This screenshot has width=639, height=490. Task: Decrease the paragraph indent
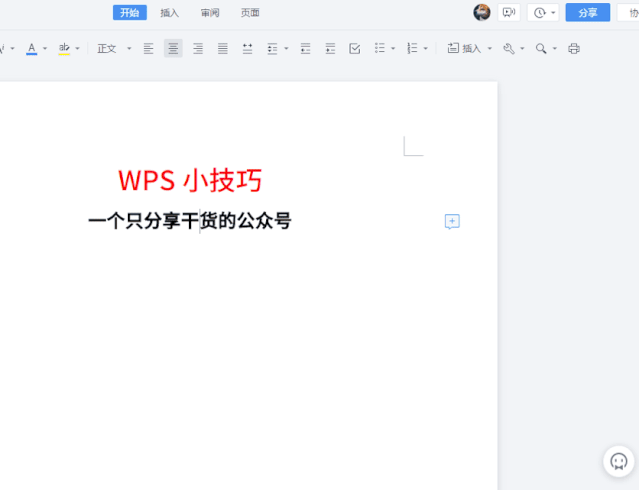click(305, 49)
